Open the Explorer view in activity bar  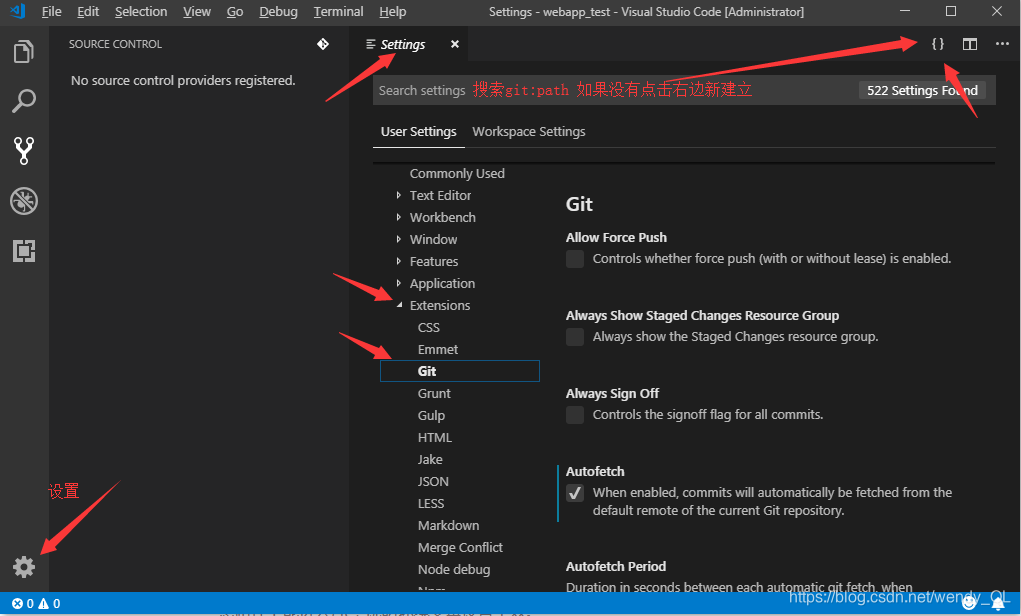click(24, 51)
